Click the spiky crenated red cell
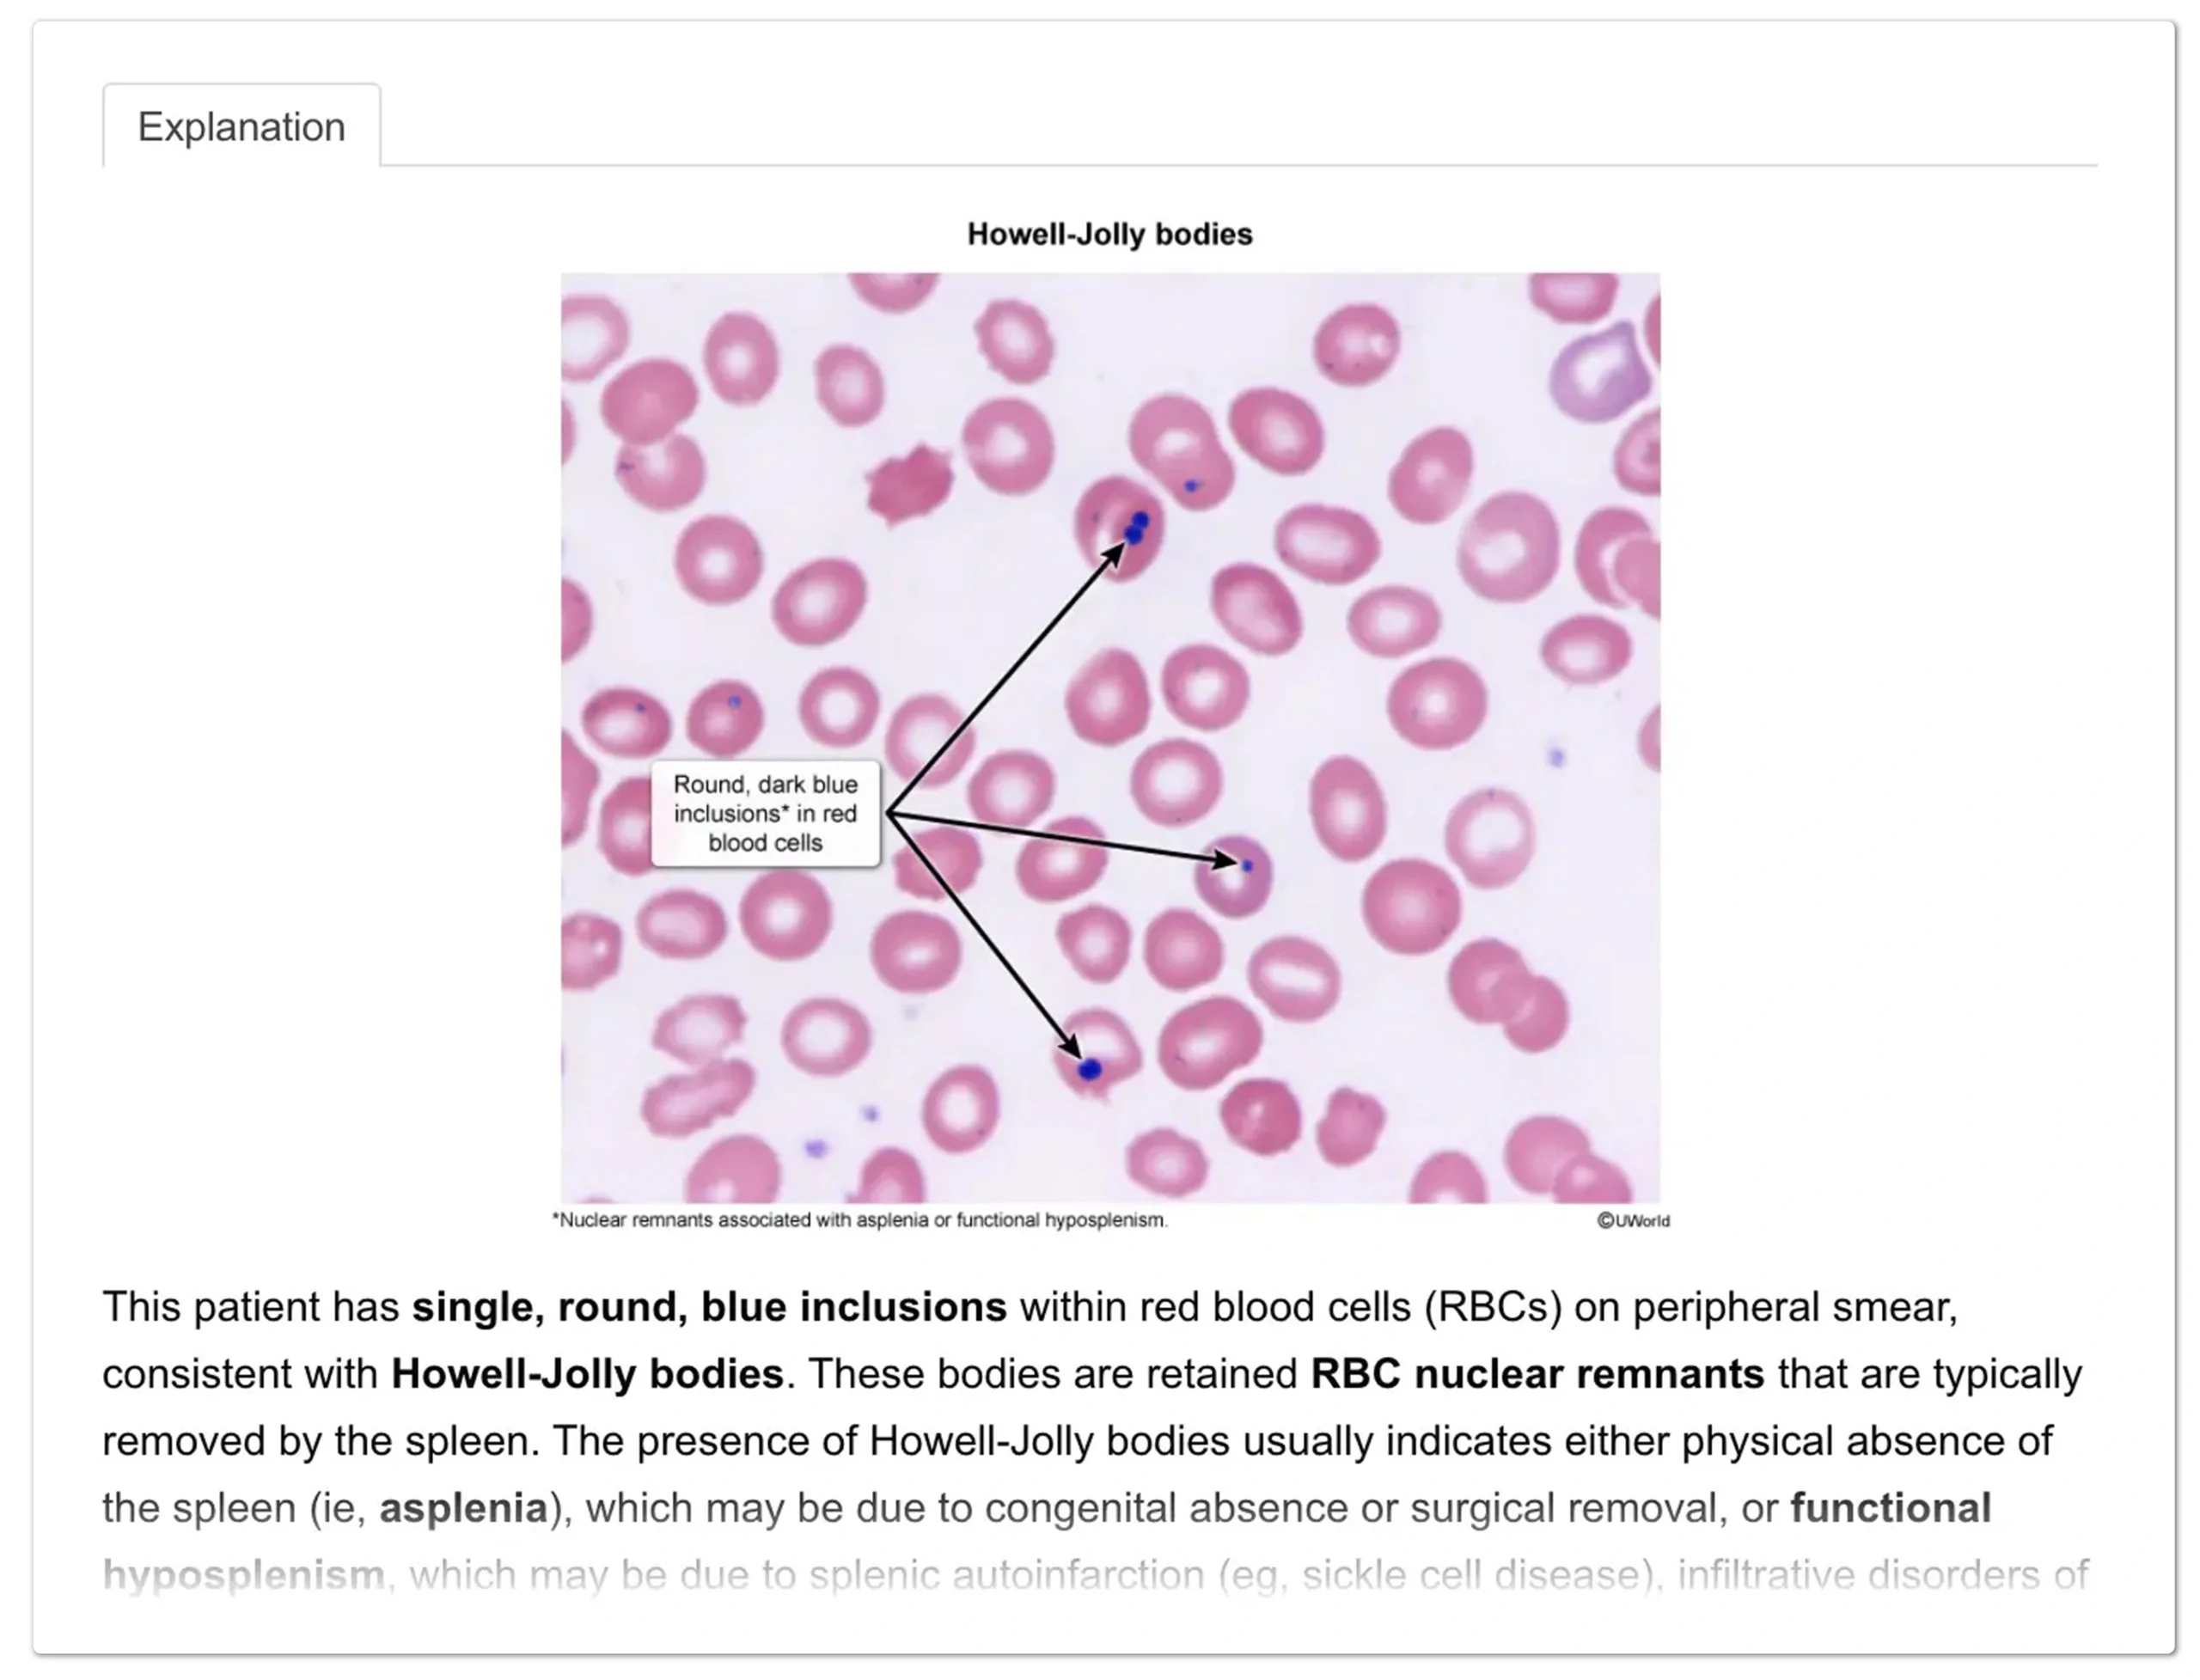Viewport: 2200px width, 1680px height. [909, 484]
